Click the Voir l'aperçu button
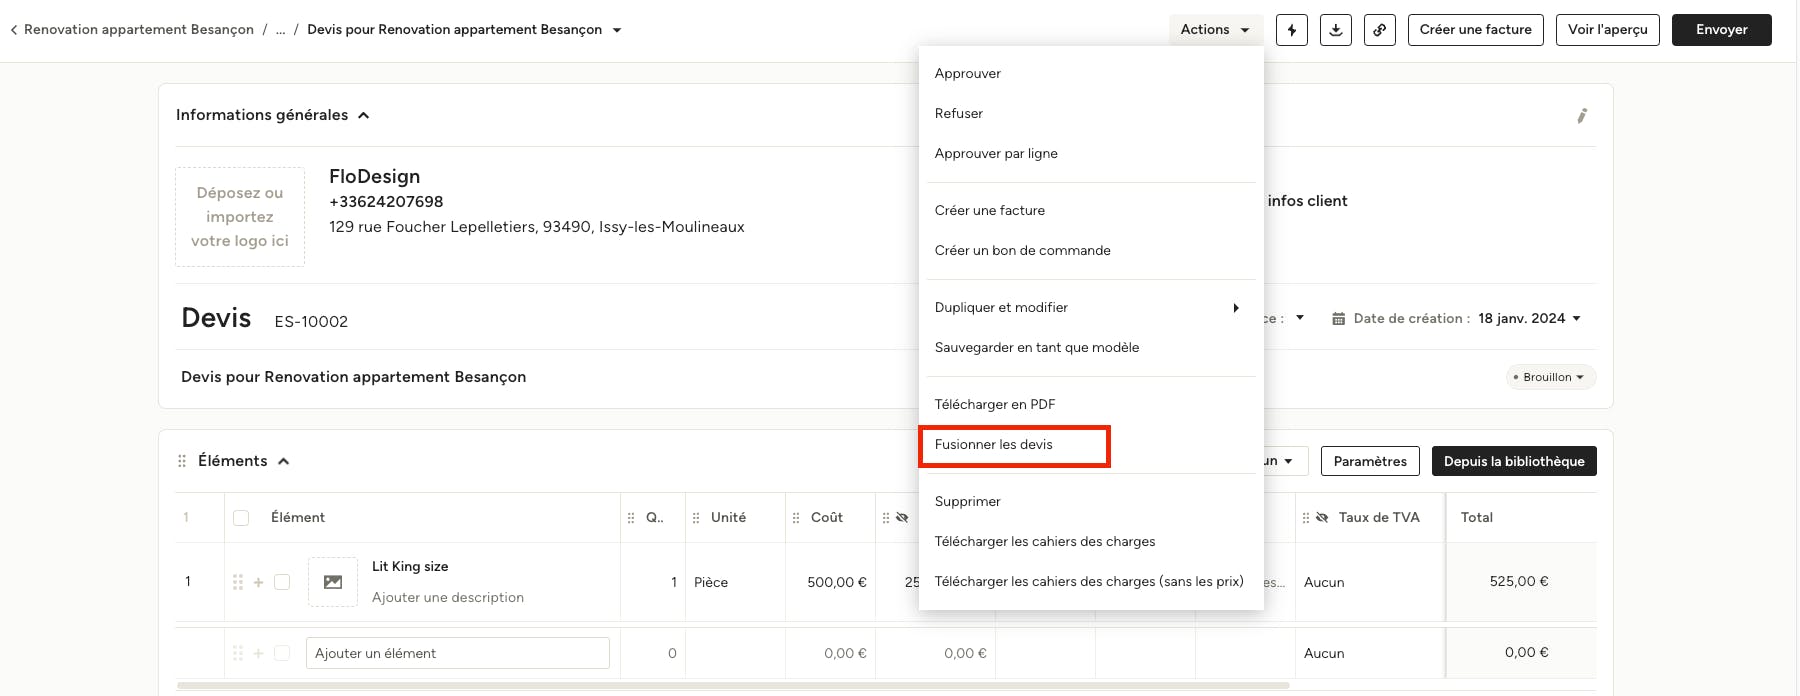The height and width of the screenshot is (696, 1800). [x=1608, y=30]
